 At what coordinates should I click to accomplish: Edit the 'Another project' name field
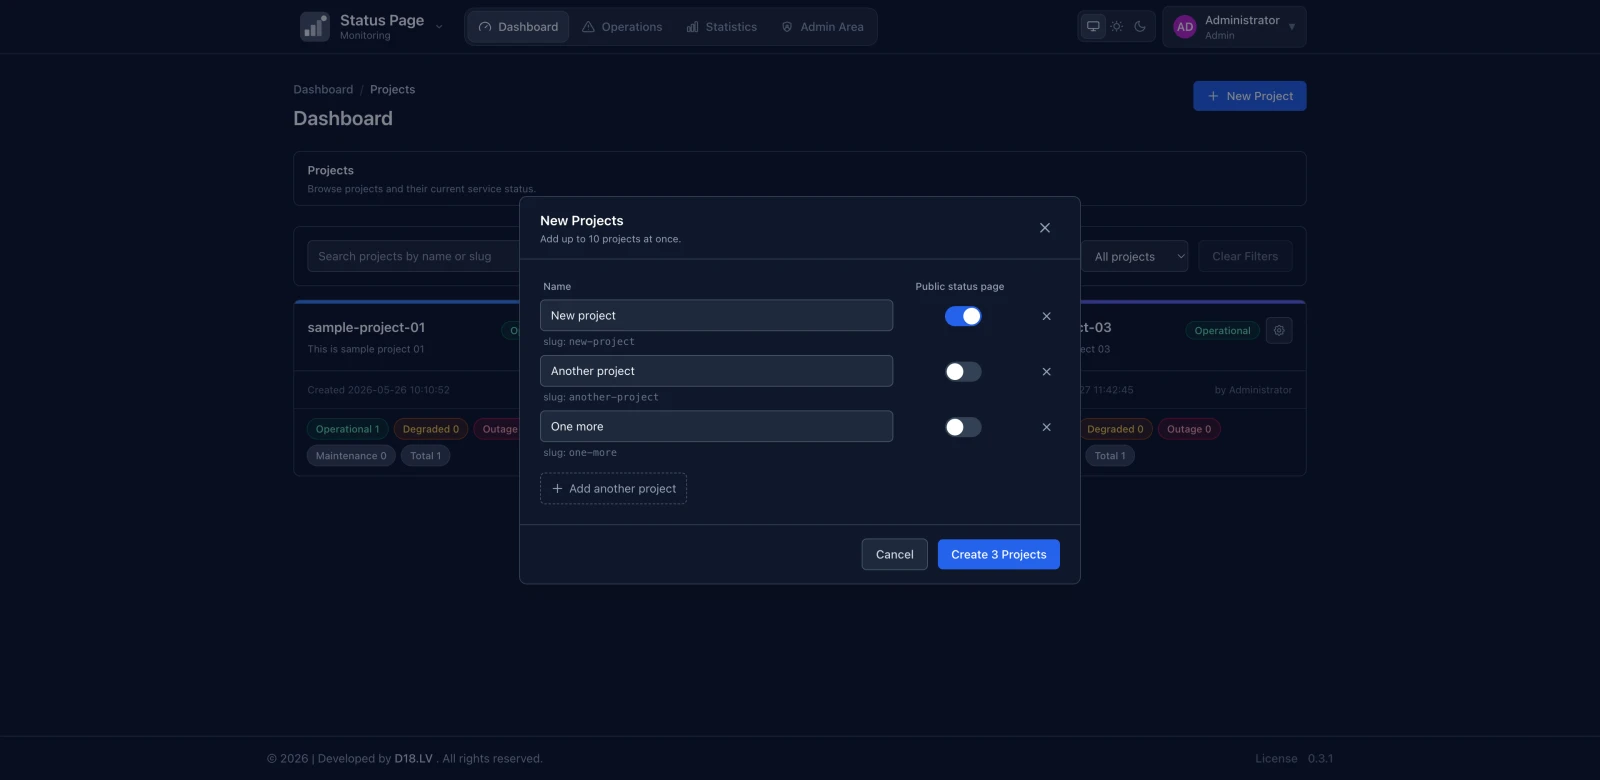716,371
